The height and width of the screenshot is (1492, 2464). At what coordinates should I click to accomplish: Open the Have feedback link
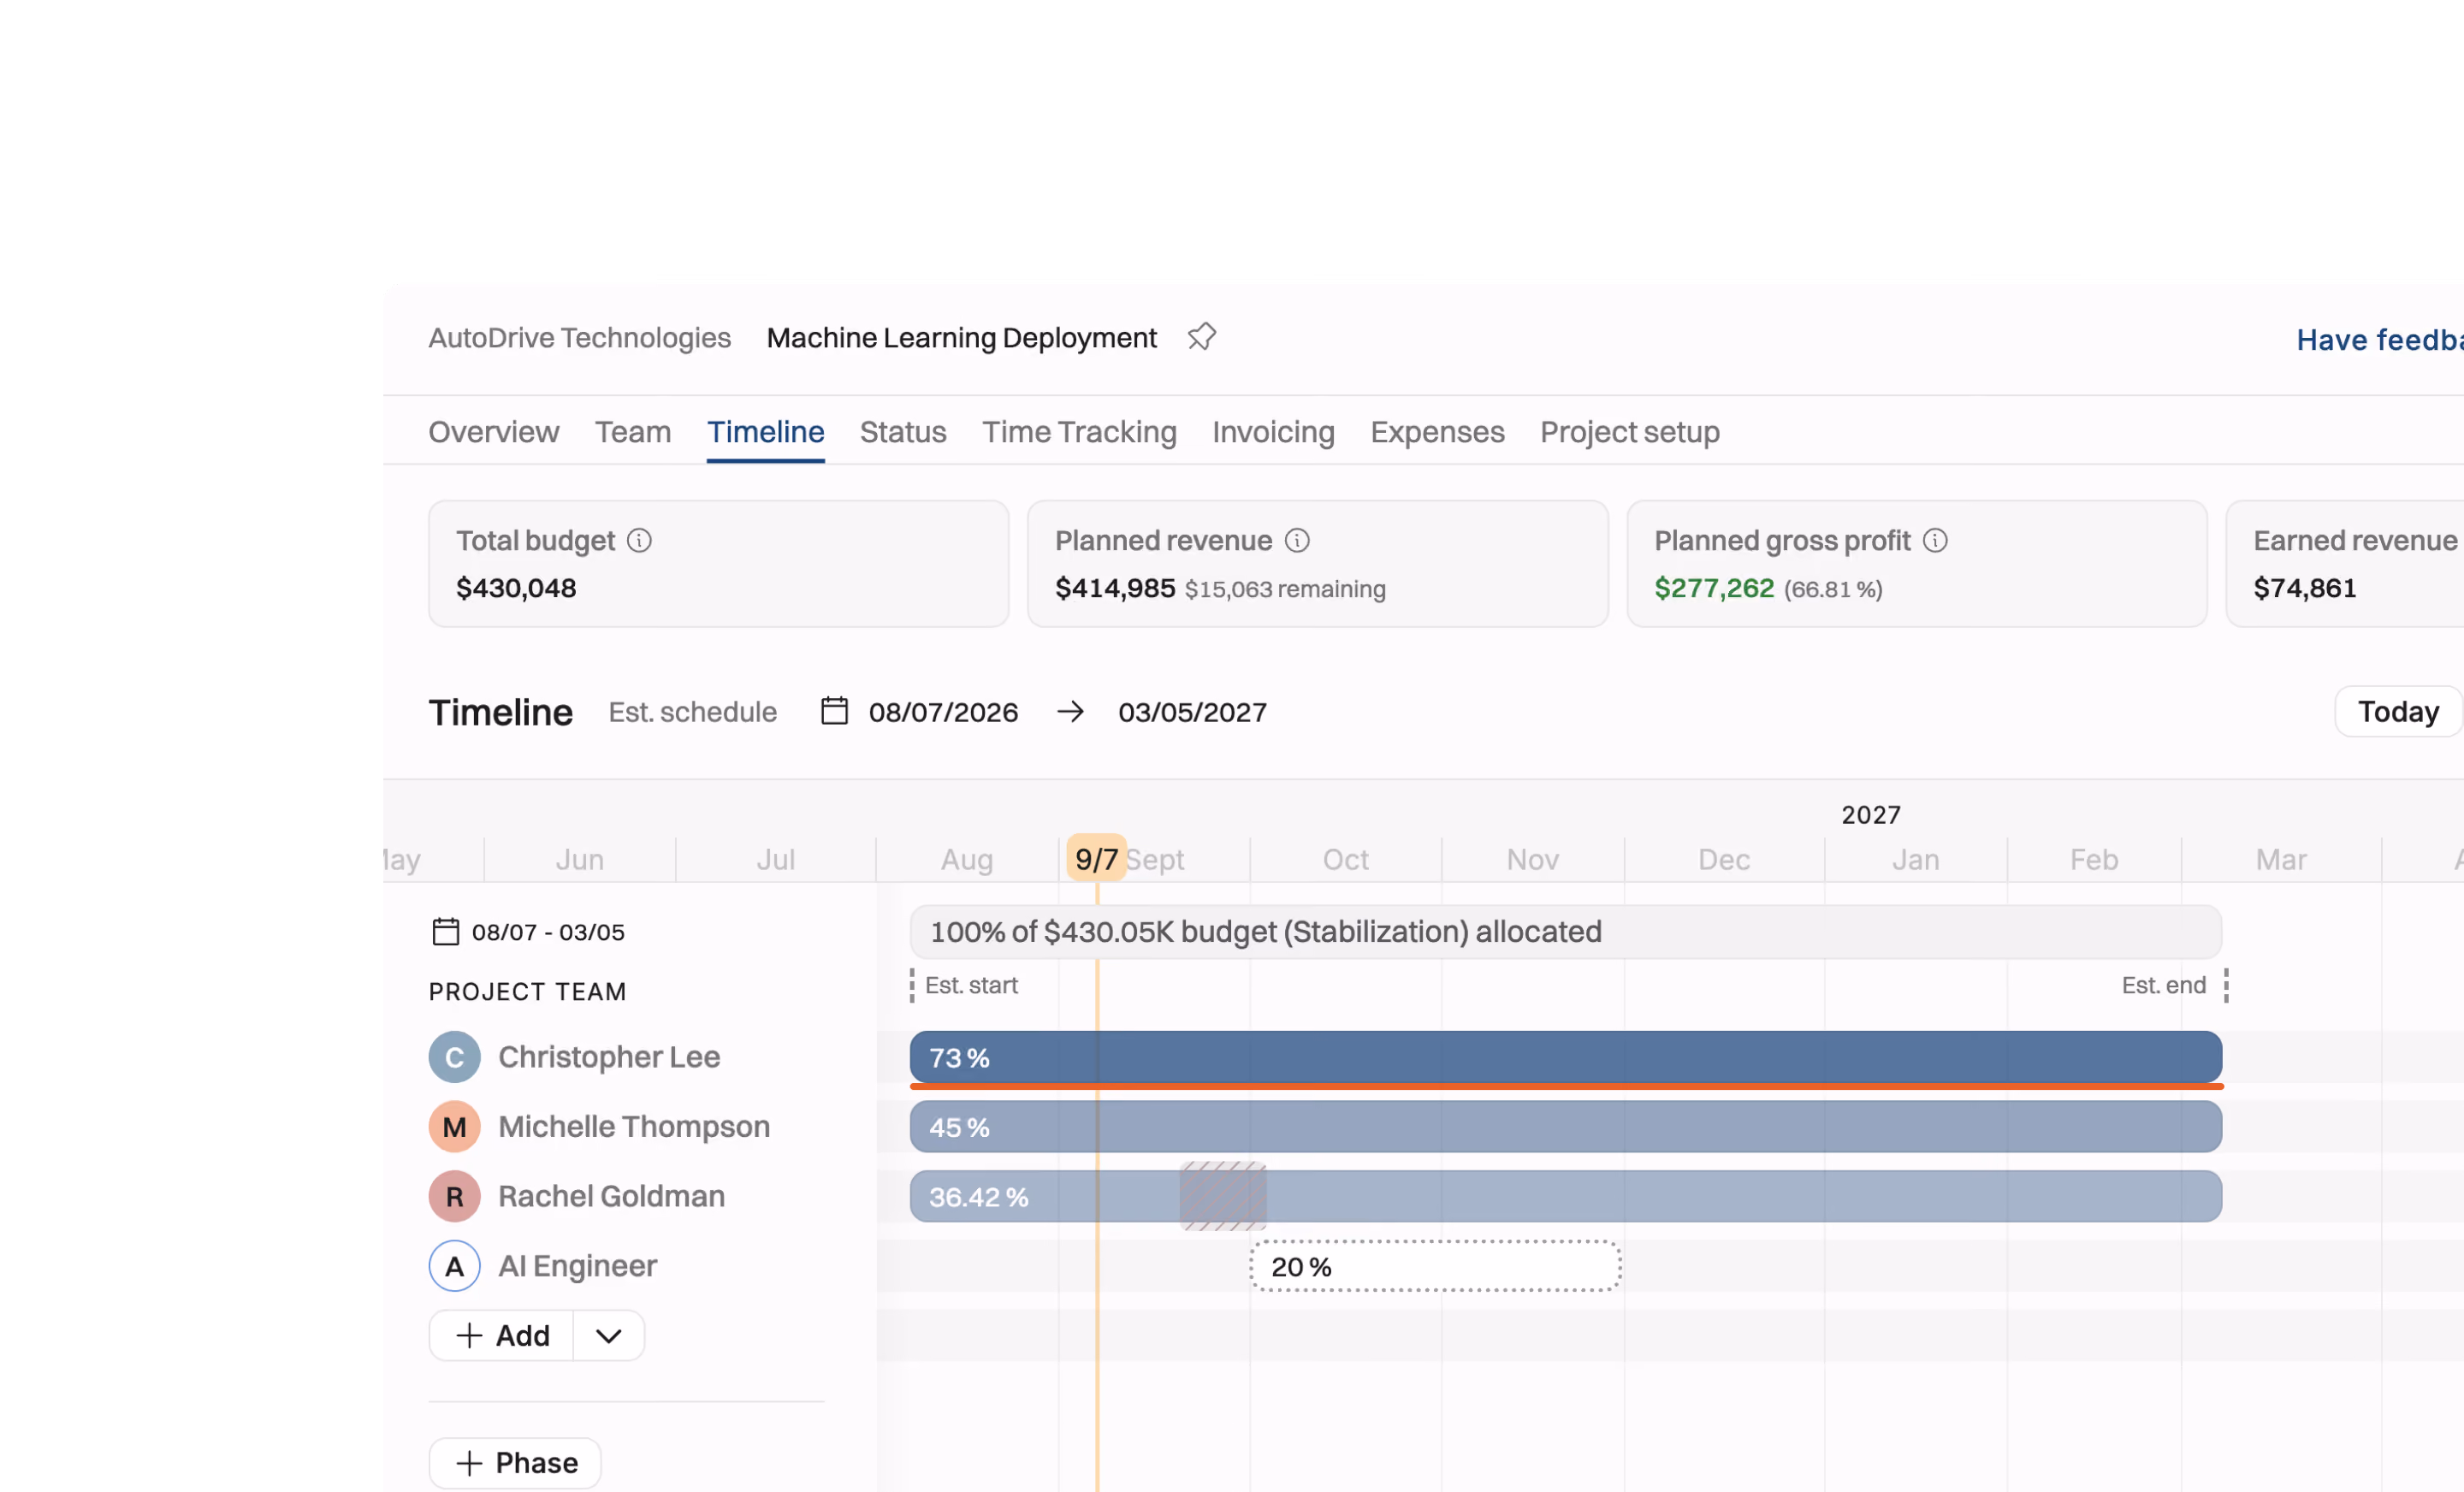point(2380,340)
